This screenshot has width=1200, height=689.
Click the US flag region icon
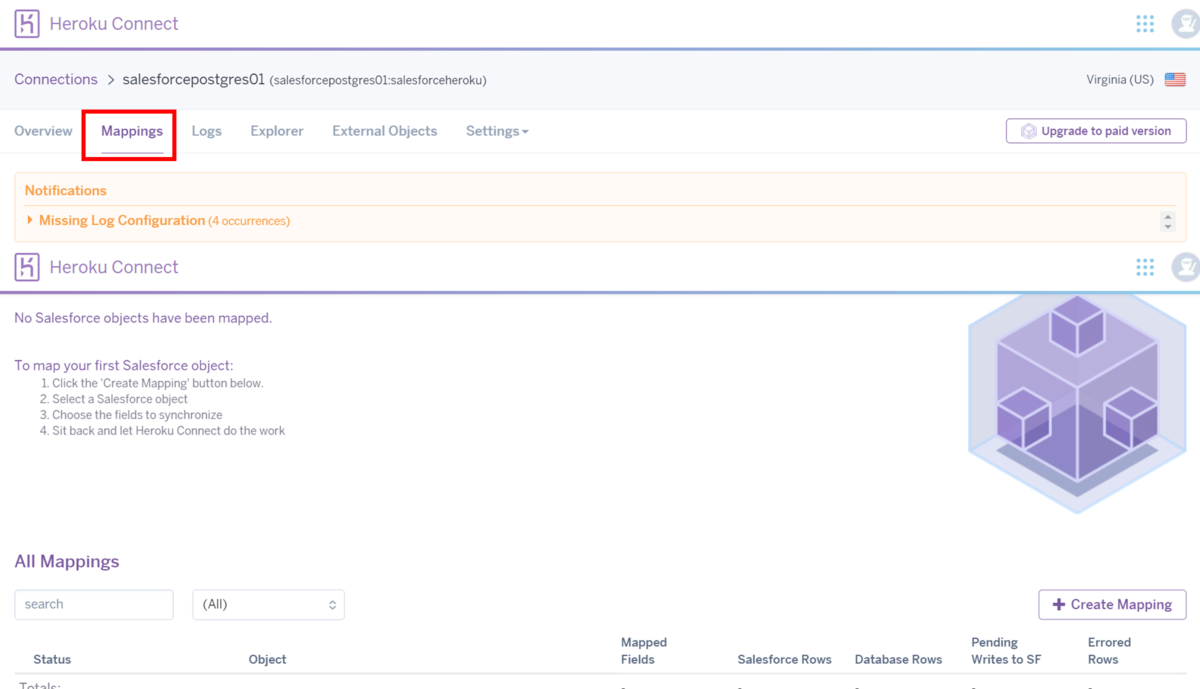click(x=1175, y=80)
